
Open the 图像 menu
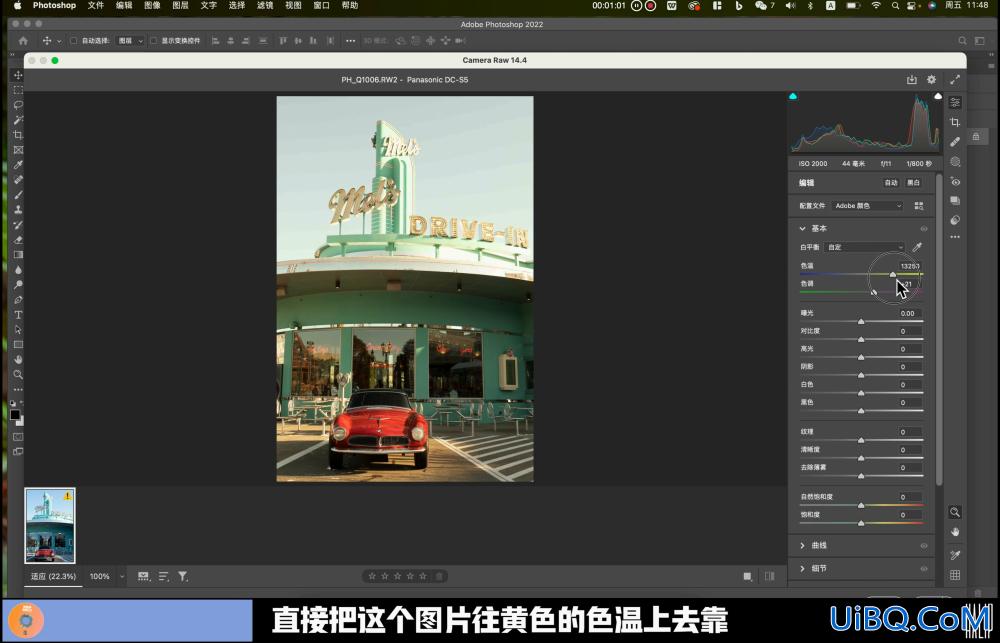(152, 5)
